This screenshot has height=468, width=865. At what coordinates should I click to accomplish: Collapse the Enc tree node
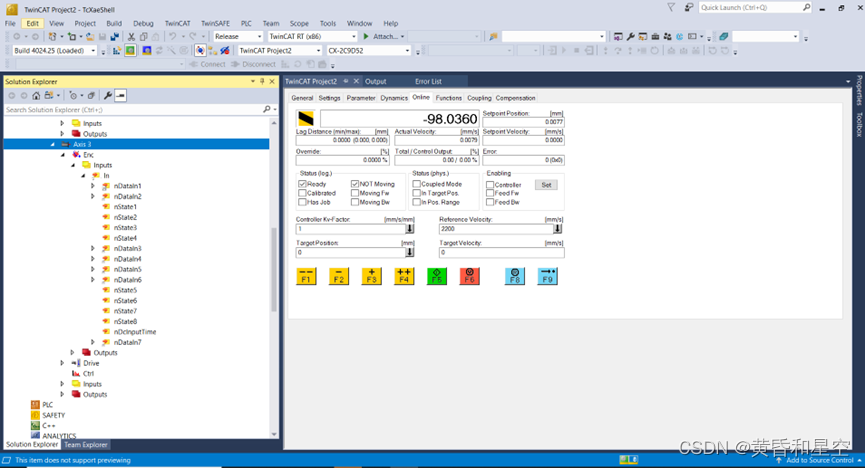pos(62,155)
